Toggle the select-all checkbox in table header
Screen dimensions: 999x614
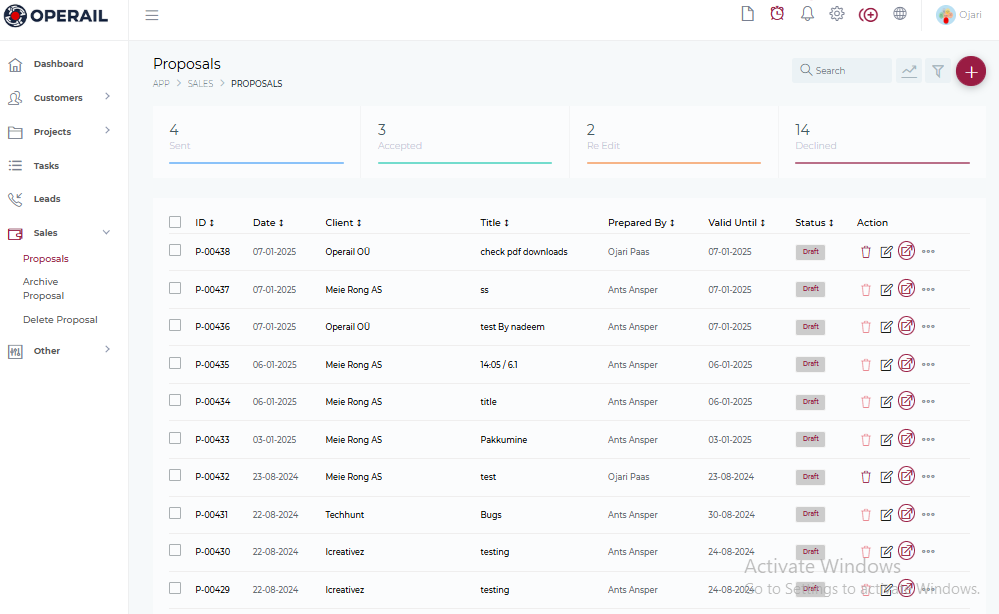[175, 222]
